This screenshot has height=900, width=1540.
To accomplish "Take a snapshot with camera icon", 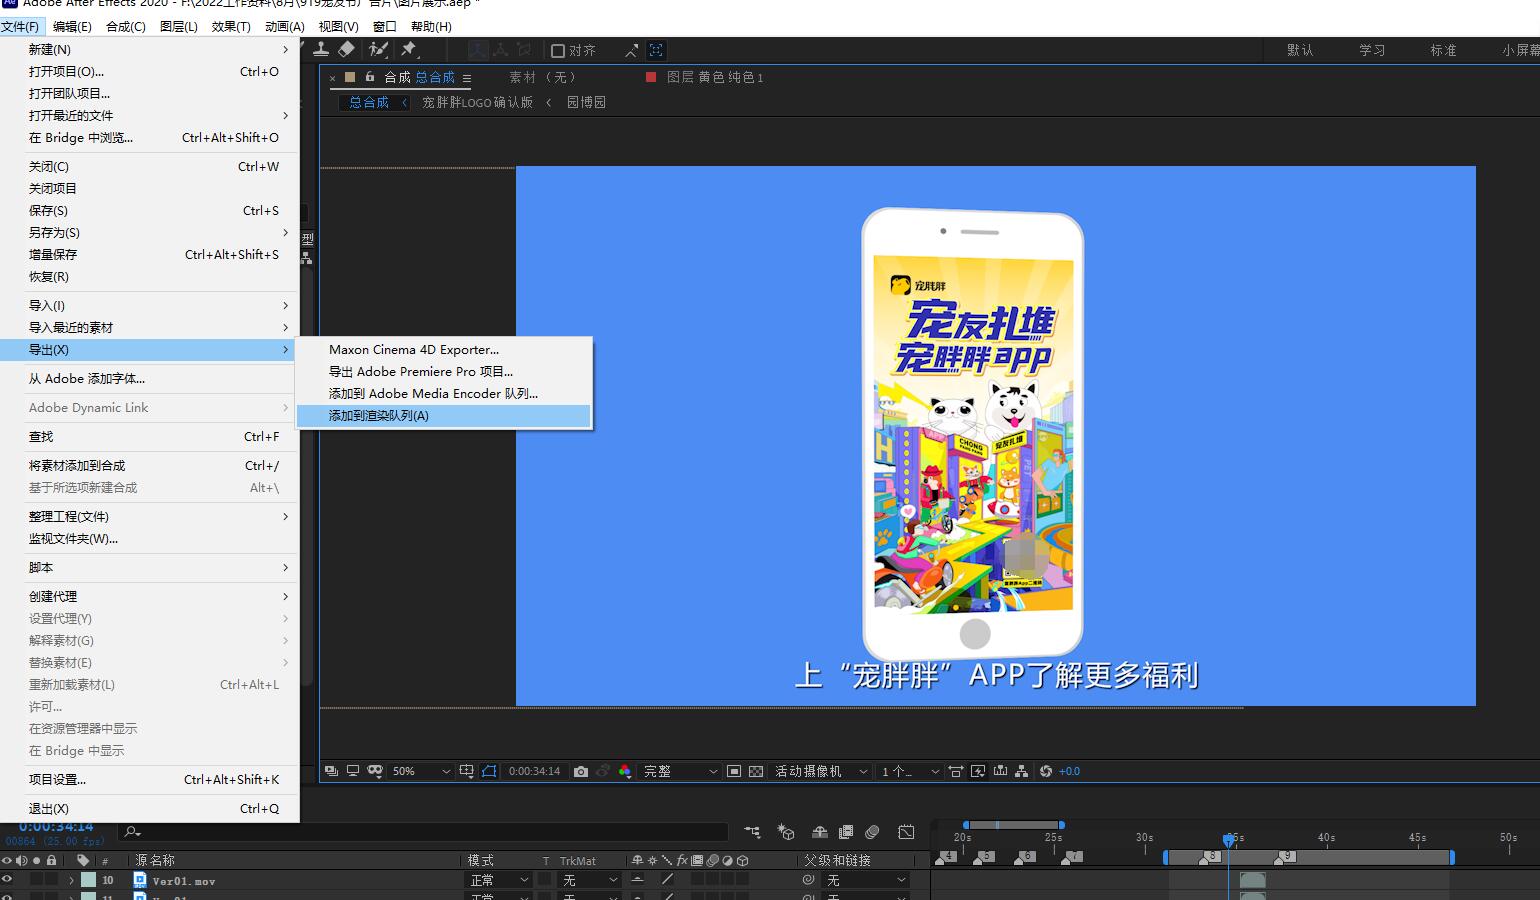I will [581, 771].
